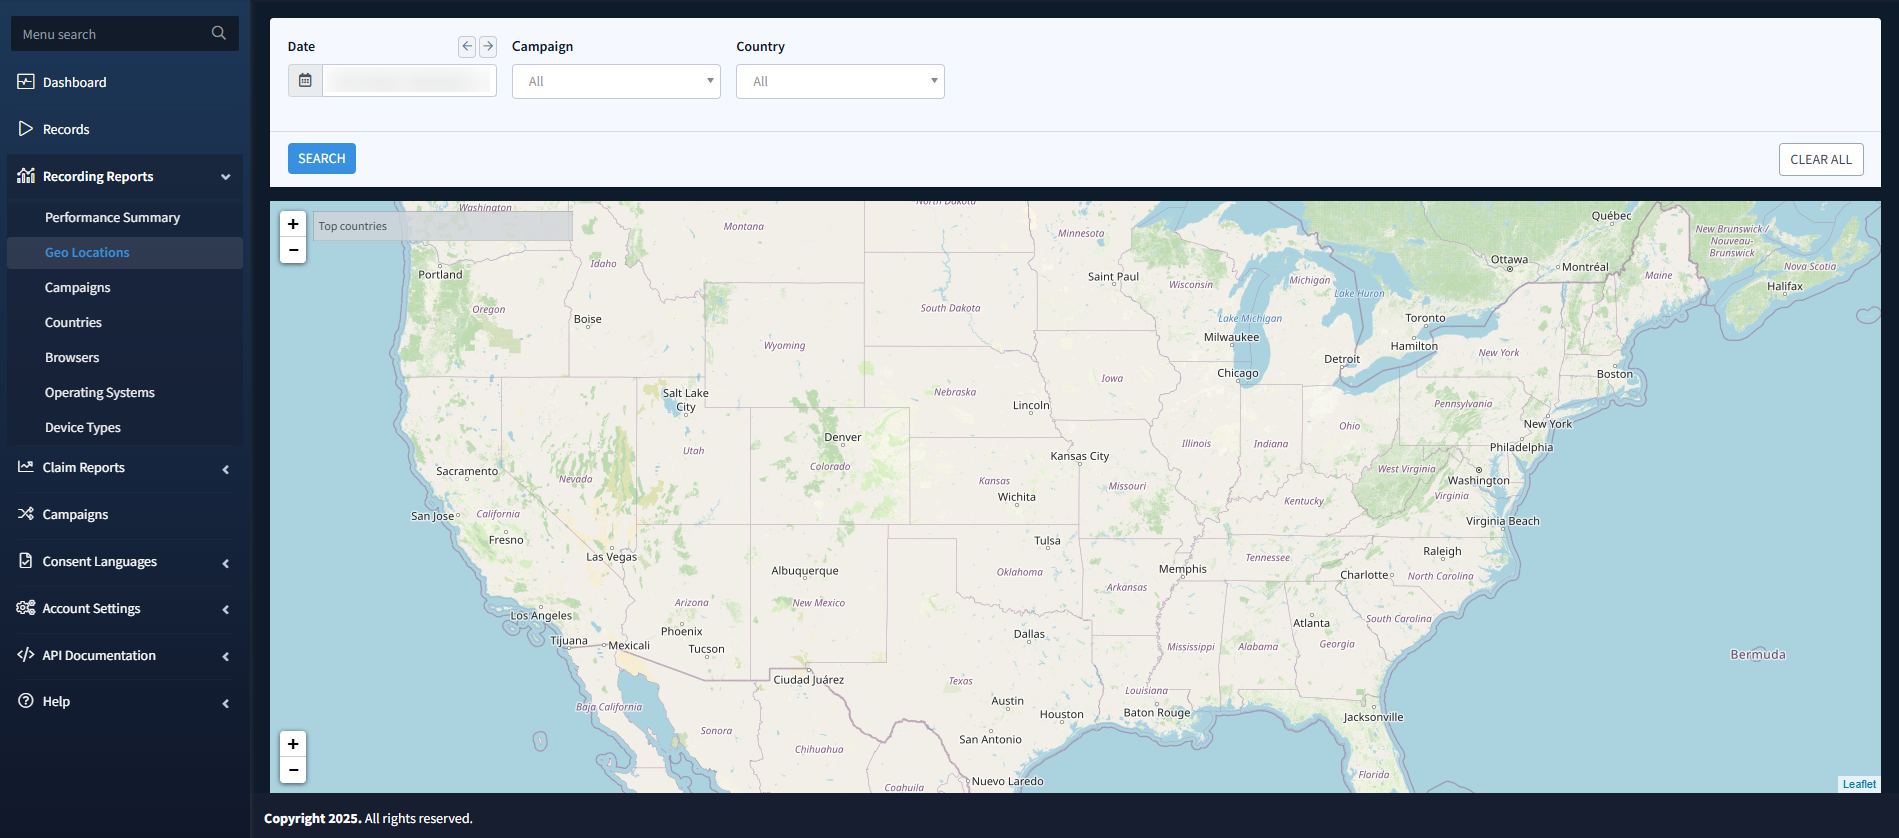Open Performance Summary report
This screenshot has height=838, width=1899.
[x=112, y=218]
